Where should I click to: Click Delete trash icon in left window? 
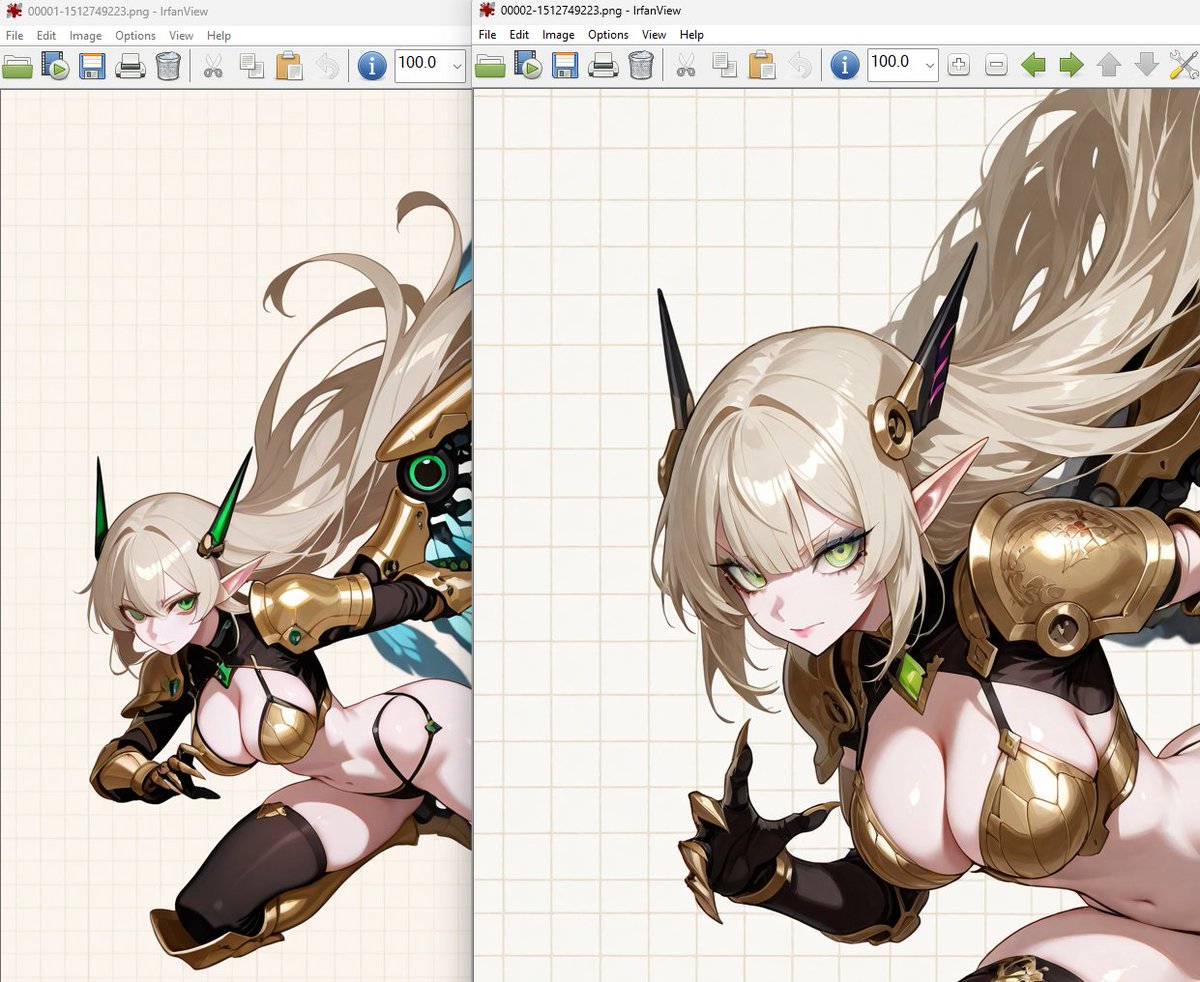168,67
